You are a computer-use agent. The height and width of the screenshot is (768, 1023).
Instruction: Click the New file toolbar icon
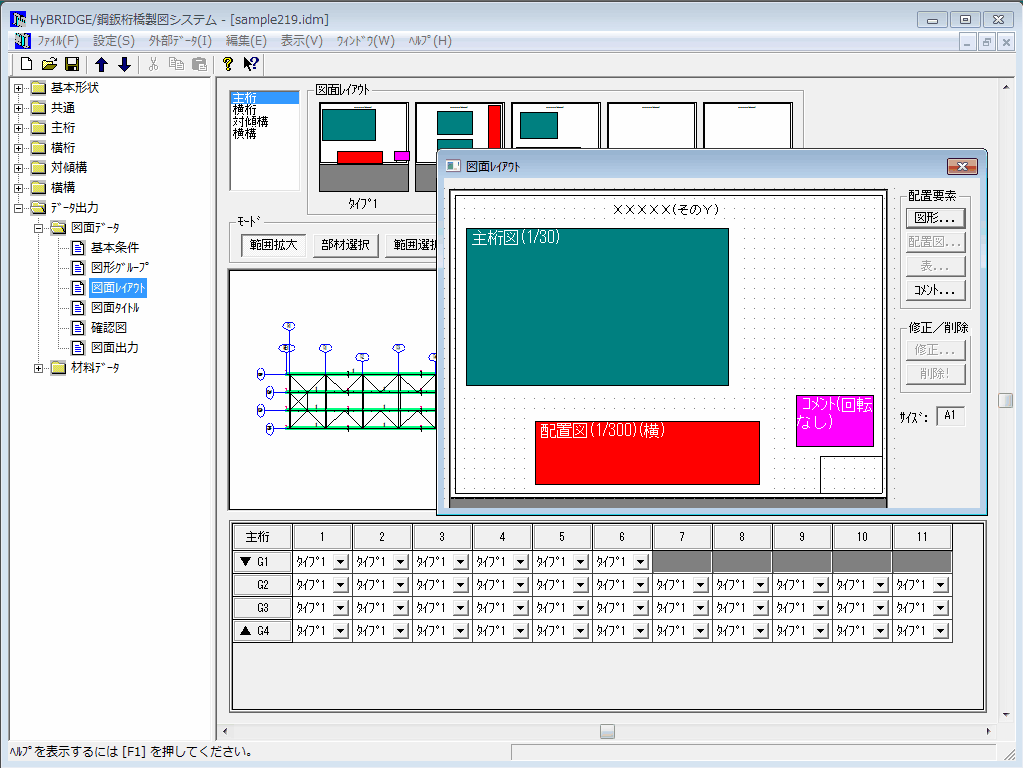point(27,64)
